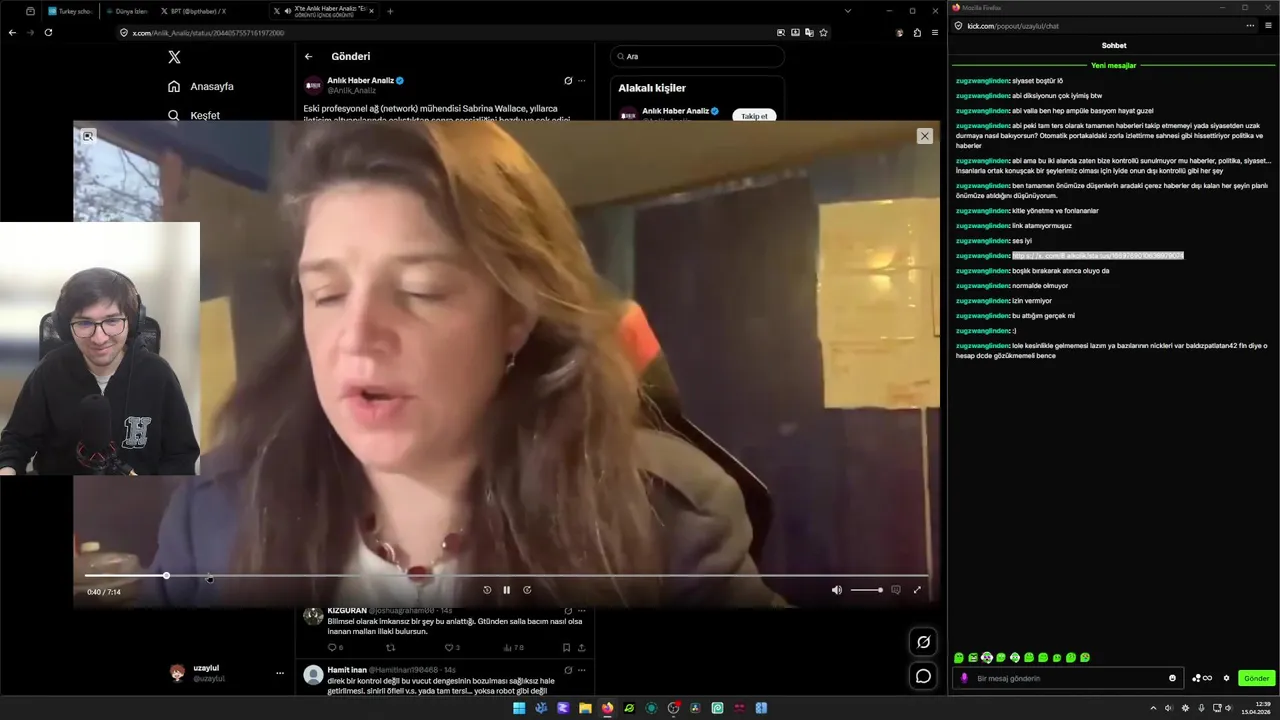Mute the video speaker icon
This screenshot has height=720, width=1280.
click(x=837, y=590)
